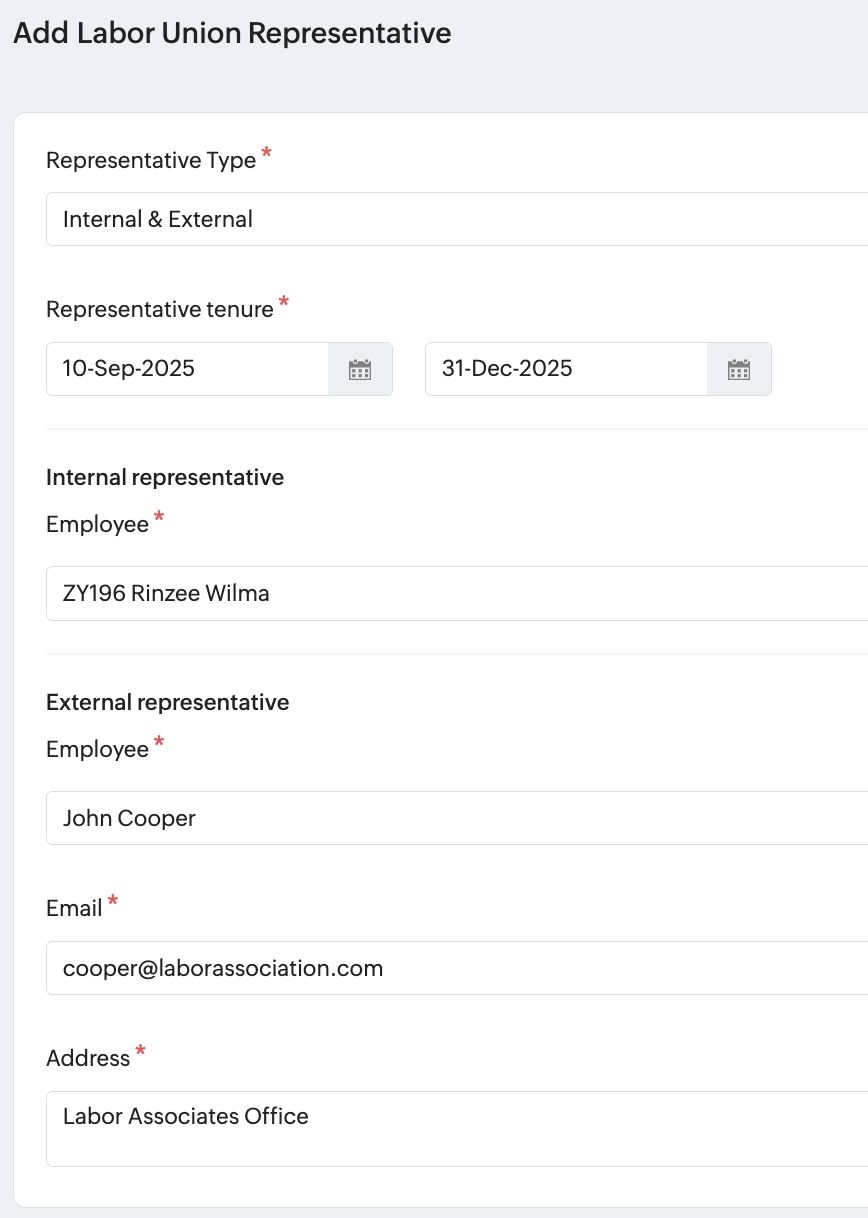This screenshot has height=1218, width=868.
Task: Click the required asterisk beside Address
Action: [x=141, y=1051]
